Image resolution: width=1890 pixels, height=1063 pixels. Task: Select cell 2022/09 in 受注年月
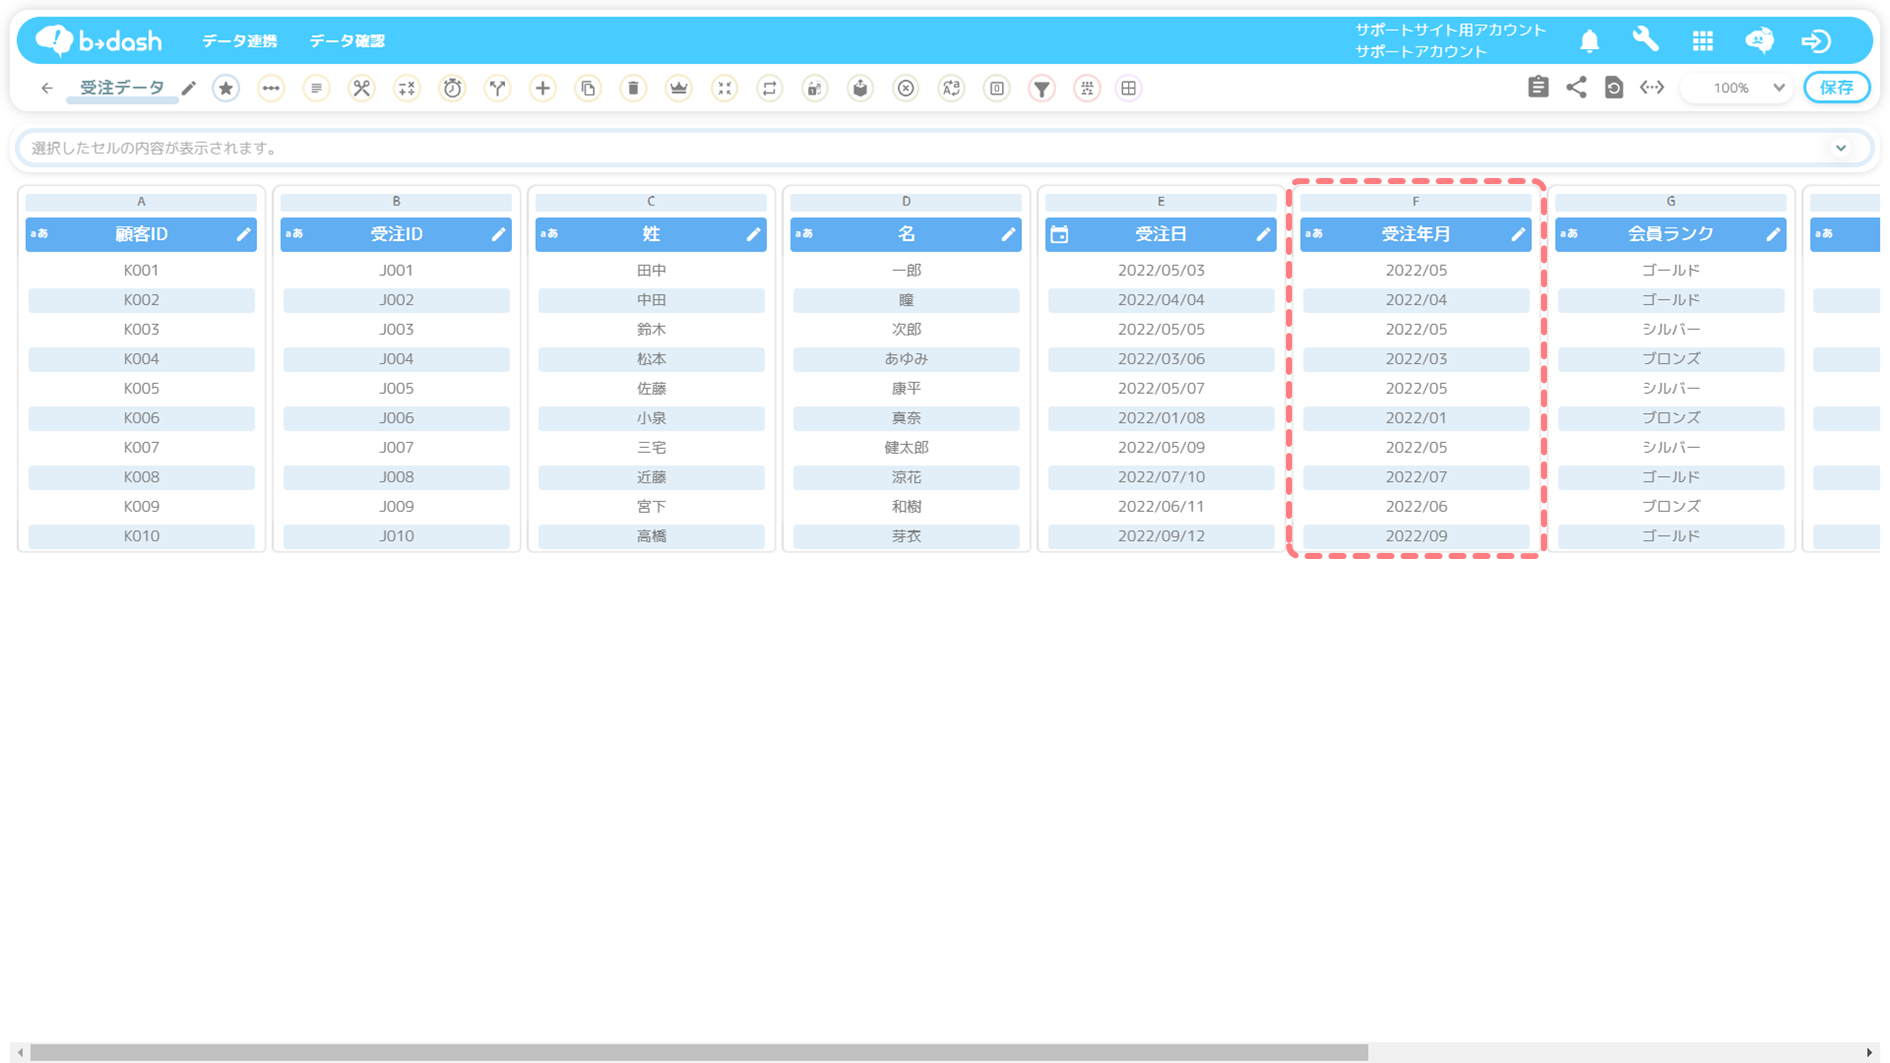pos(1415,536)
